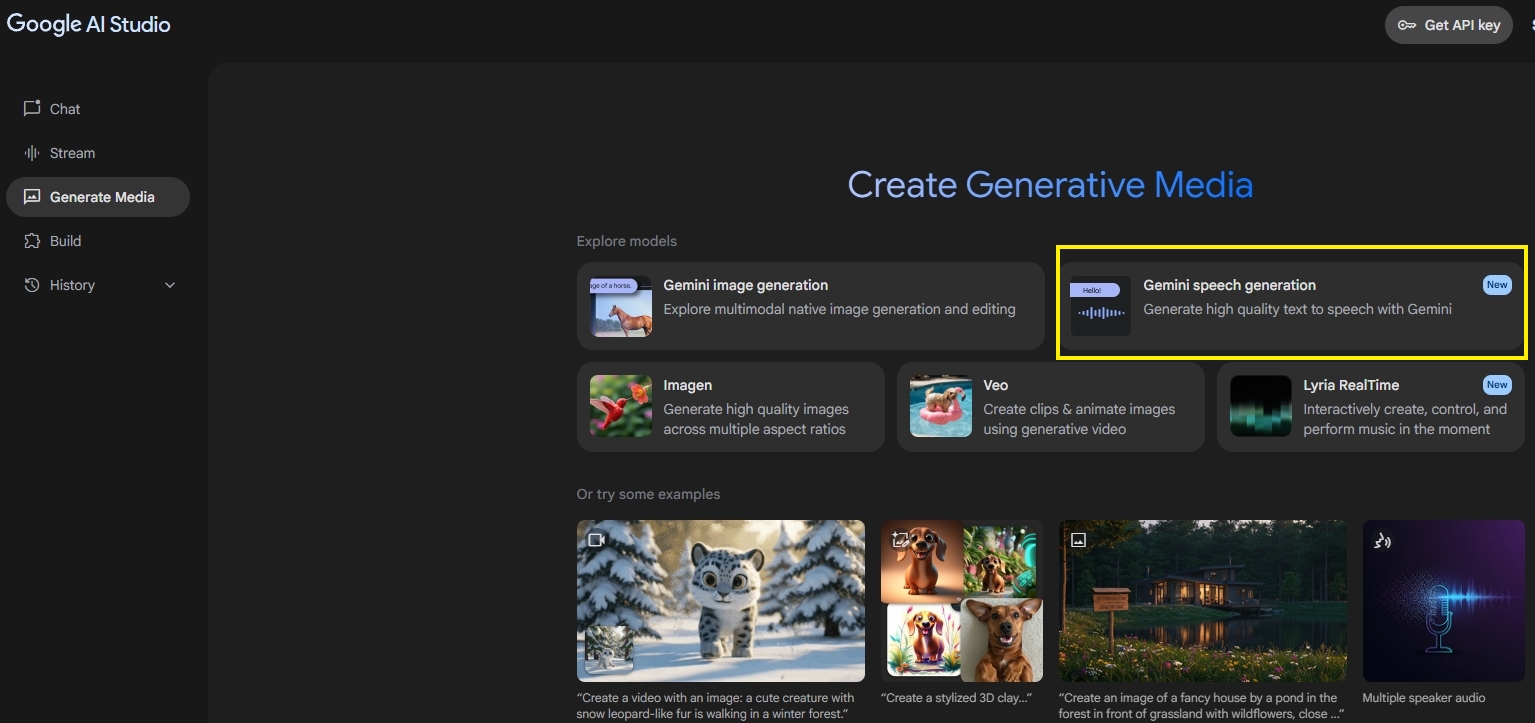This screenshot has width=1535, height=723.
Task: Click speech icon on microphone example
Action: tap(1383, 541)
